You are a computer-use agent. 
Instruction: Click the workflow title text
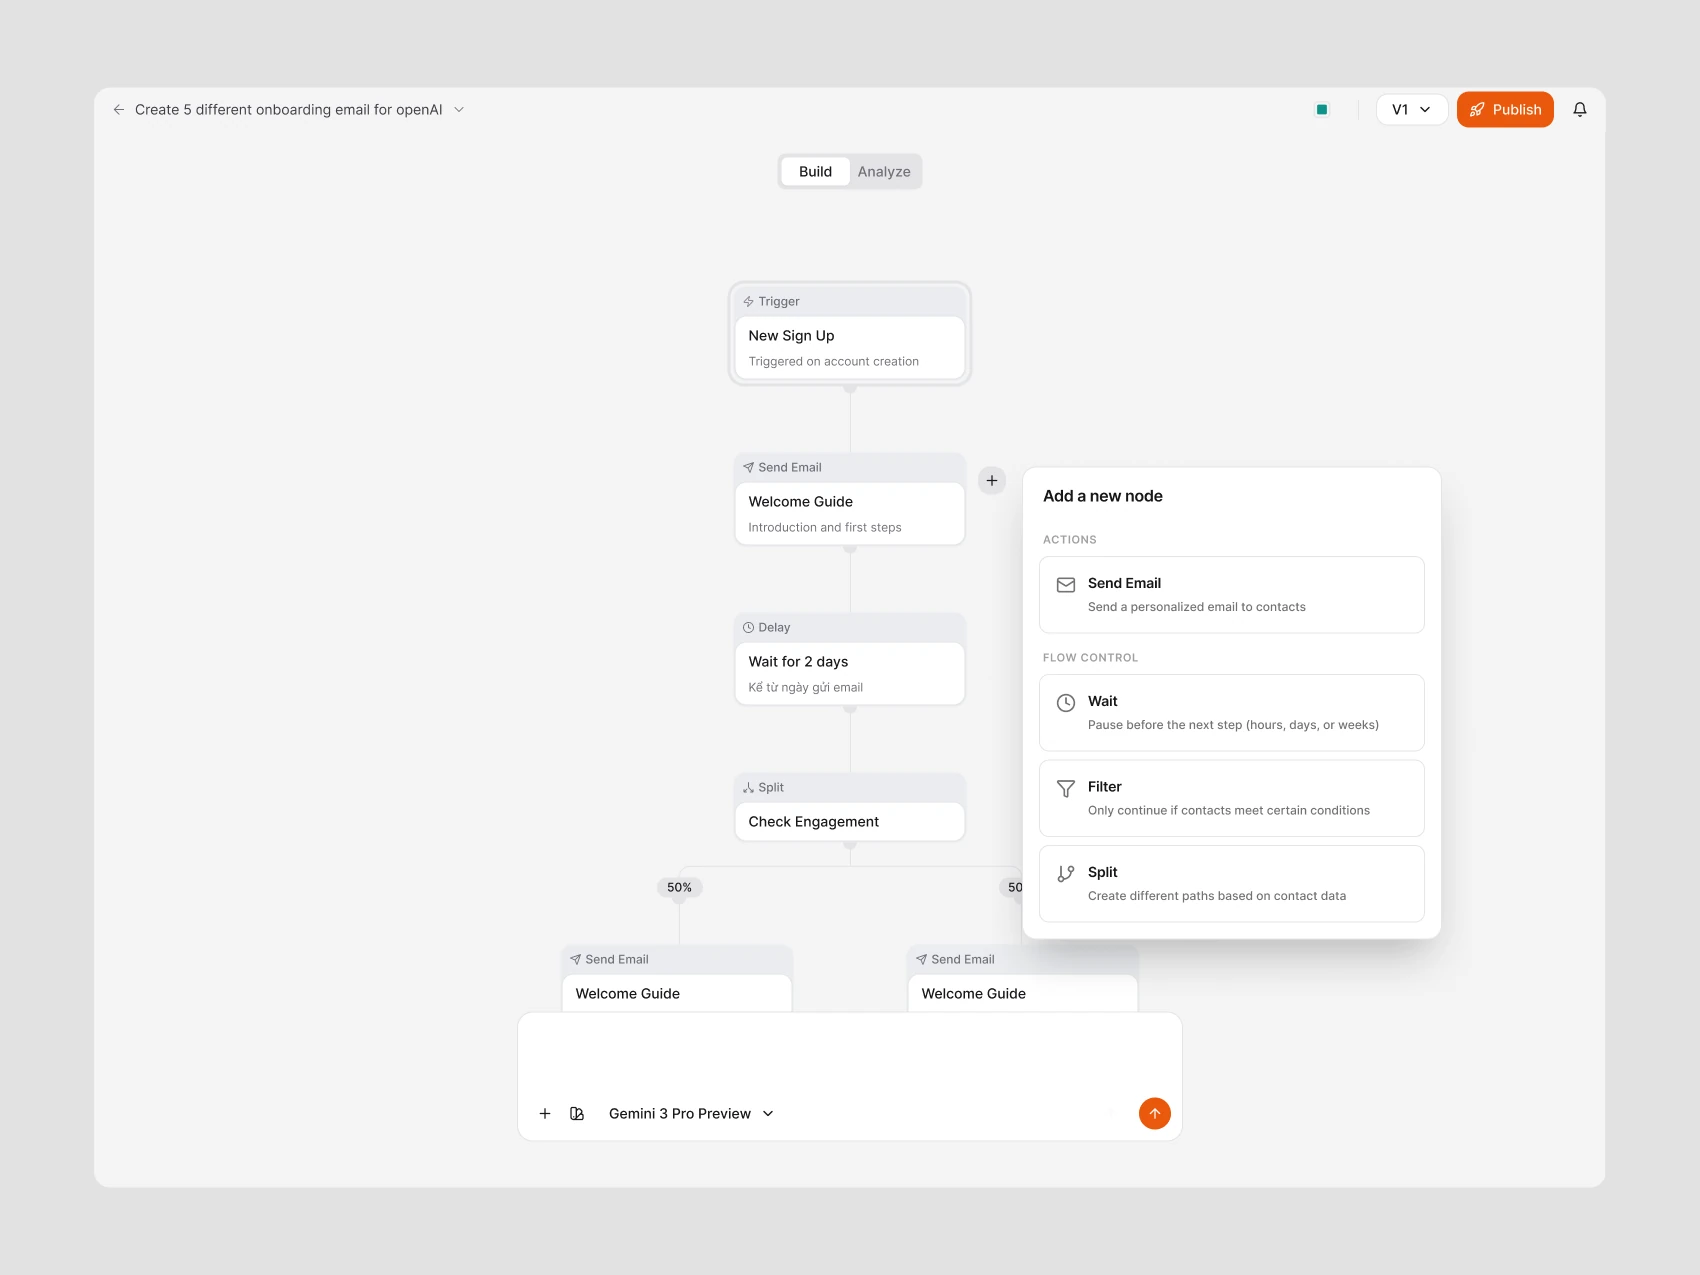[x=289, y=110]
